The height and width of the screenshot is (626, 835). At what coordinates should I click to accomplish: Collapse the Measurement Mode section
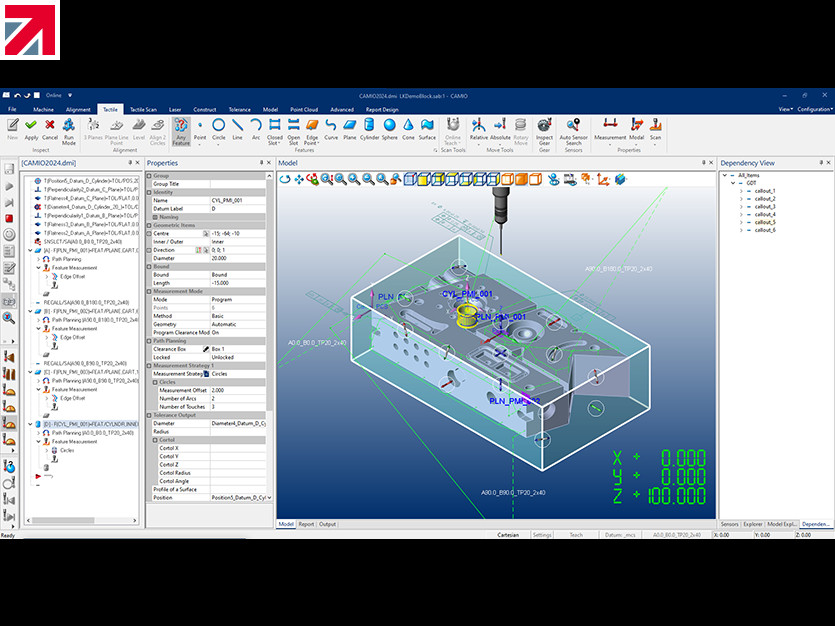pos(150,291)
